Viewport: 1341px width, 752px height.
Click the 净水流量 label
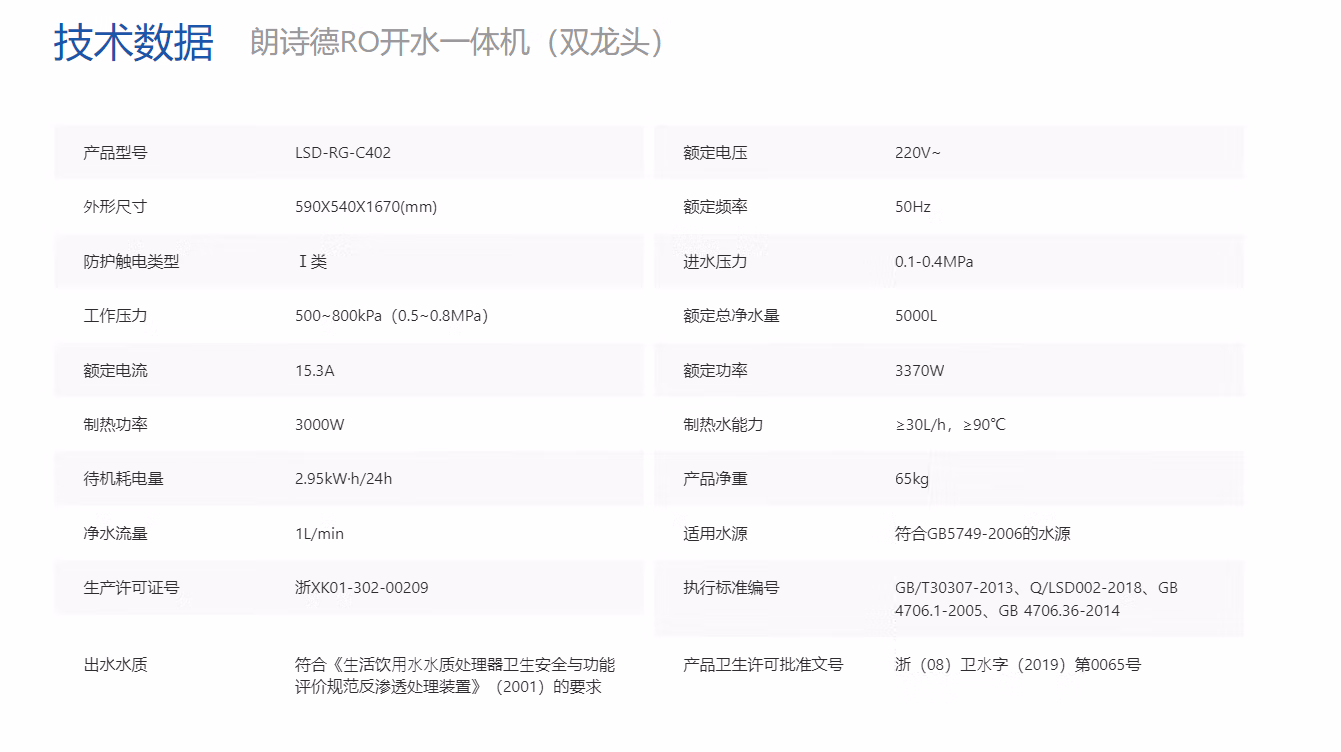pyautogui.click(x=115, y=534)
